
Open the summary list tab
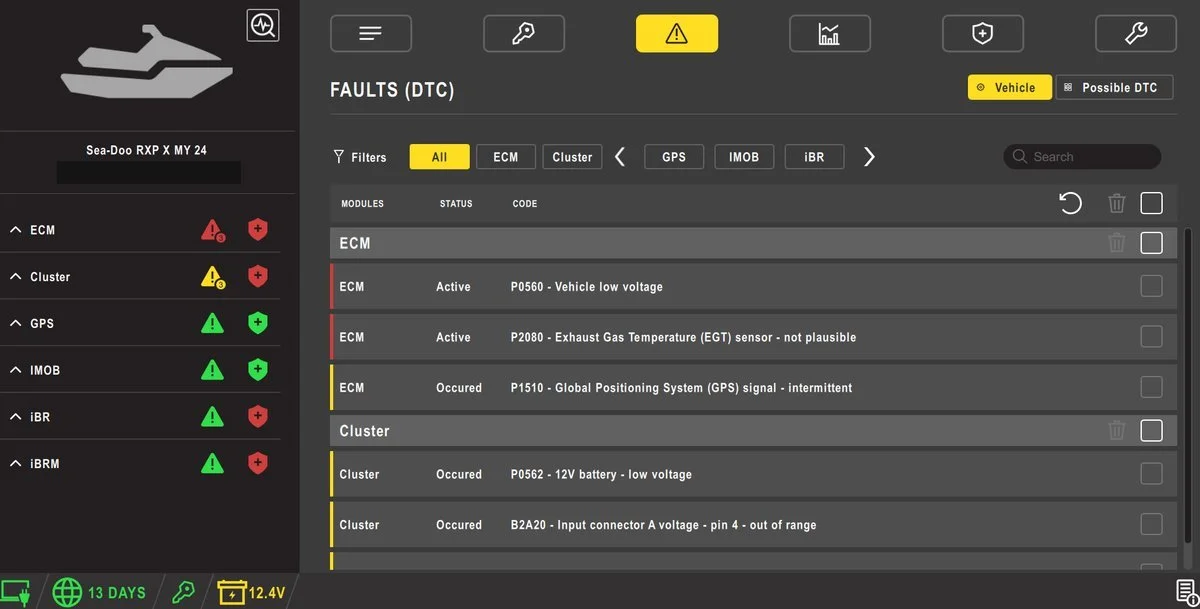[x=371, y=33]
